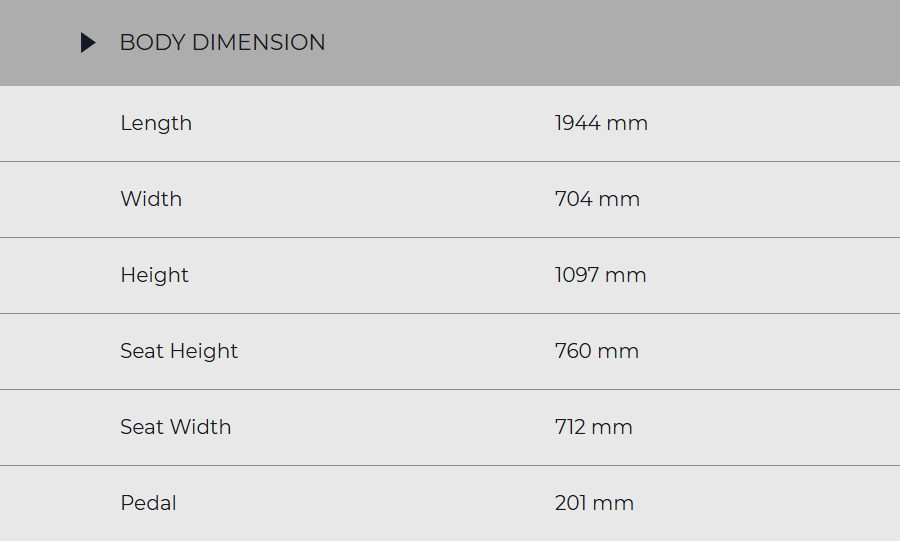Select the Seat Width label
The width and height of the screenshot is (900, 541).
(x=175, y=427)
